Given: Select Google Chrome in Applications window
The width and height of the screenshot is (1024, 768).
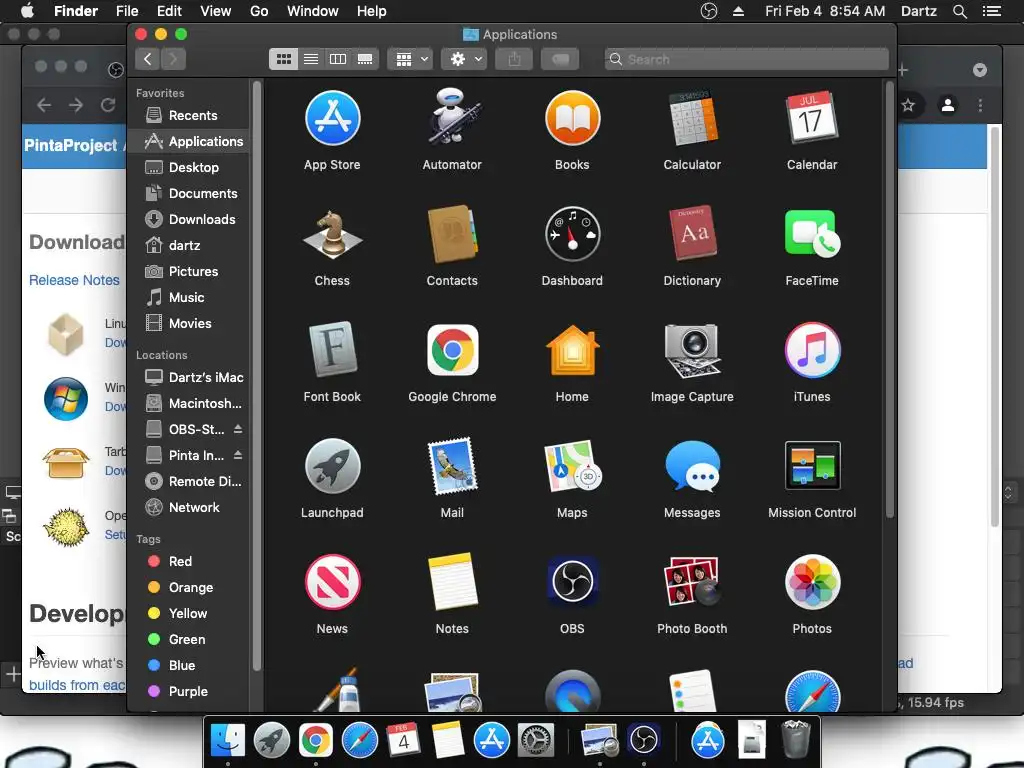Looking at the screenshot, I should coord(452,350).
